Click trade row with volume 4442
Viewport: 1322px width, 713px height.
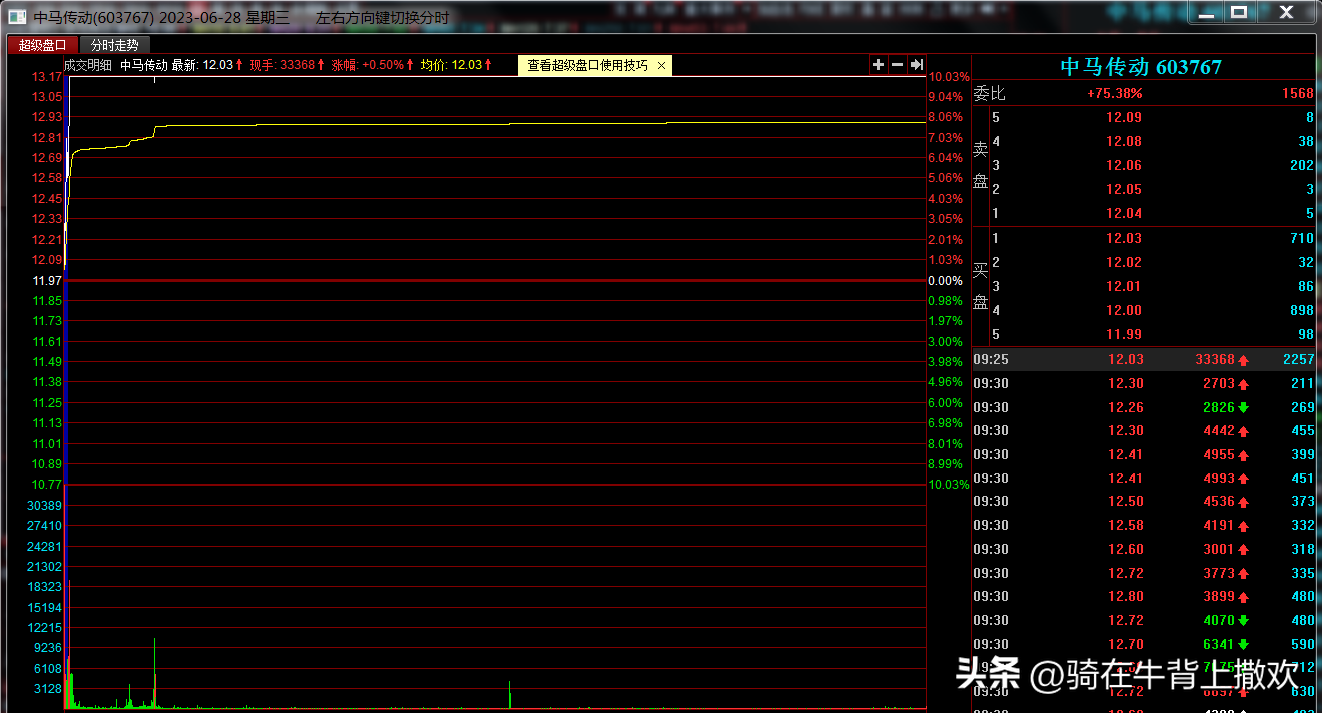click(x=1143, y=430)
